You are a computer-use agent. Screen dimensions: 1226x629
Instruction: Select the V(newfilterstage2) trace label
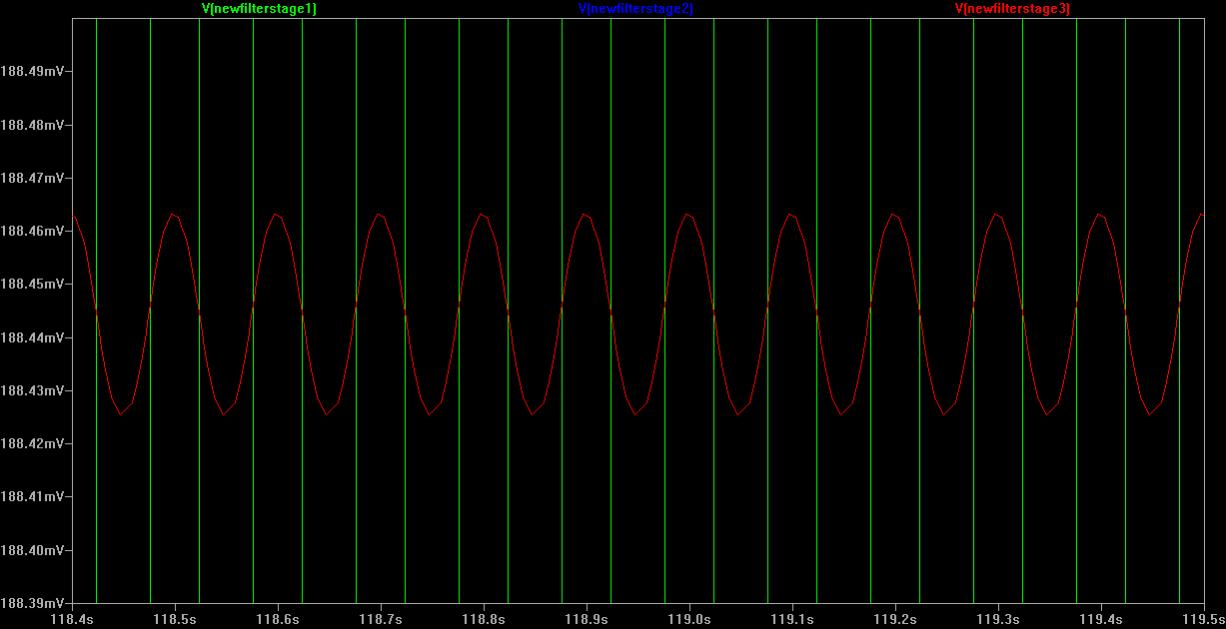[x=635, y=8]
